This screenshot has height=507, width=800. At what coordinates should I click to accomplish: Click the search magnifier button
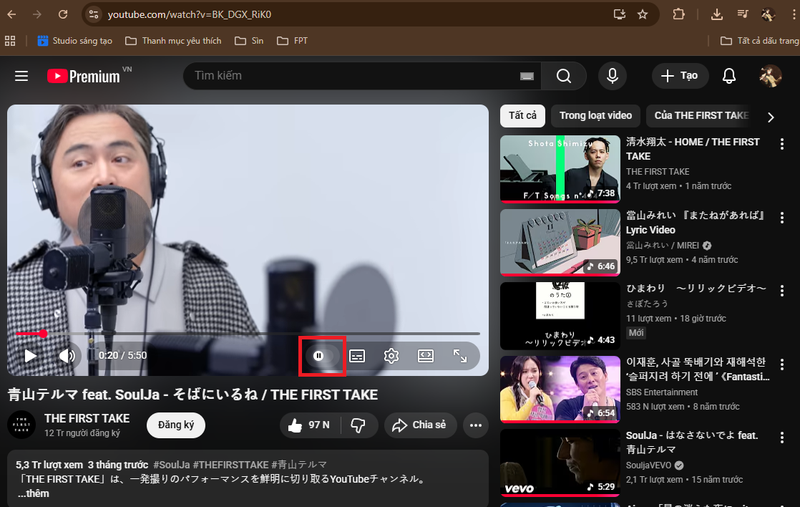click(x=564, y=76)
